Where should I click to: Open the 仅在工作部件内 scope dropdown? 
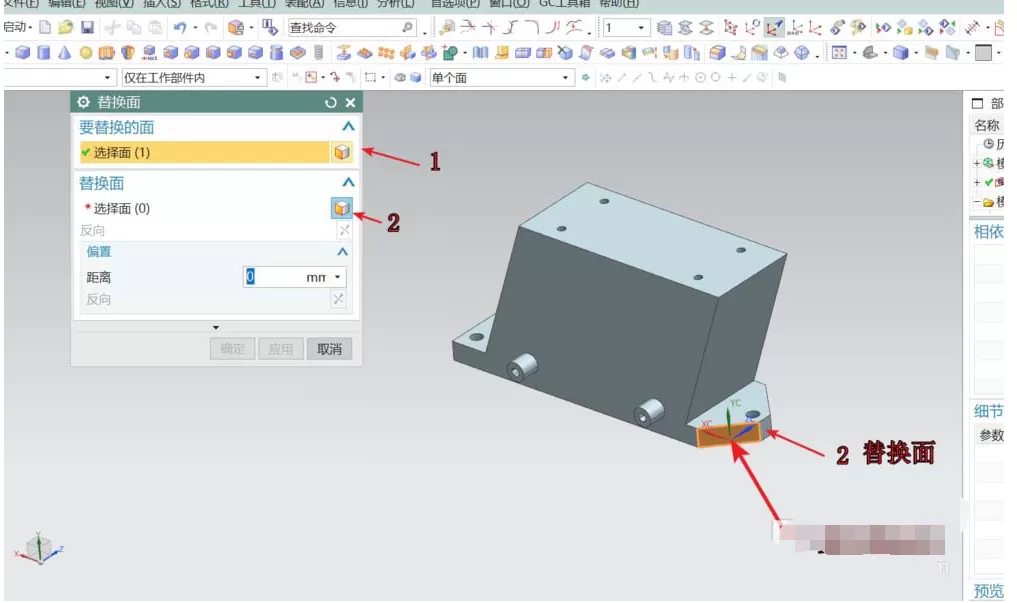(x=193, y=78)
